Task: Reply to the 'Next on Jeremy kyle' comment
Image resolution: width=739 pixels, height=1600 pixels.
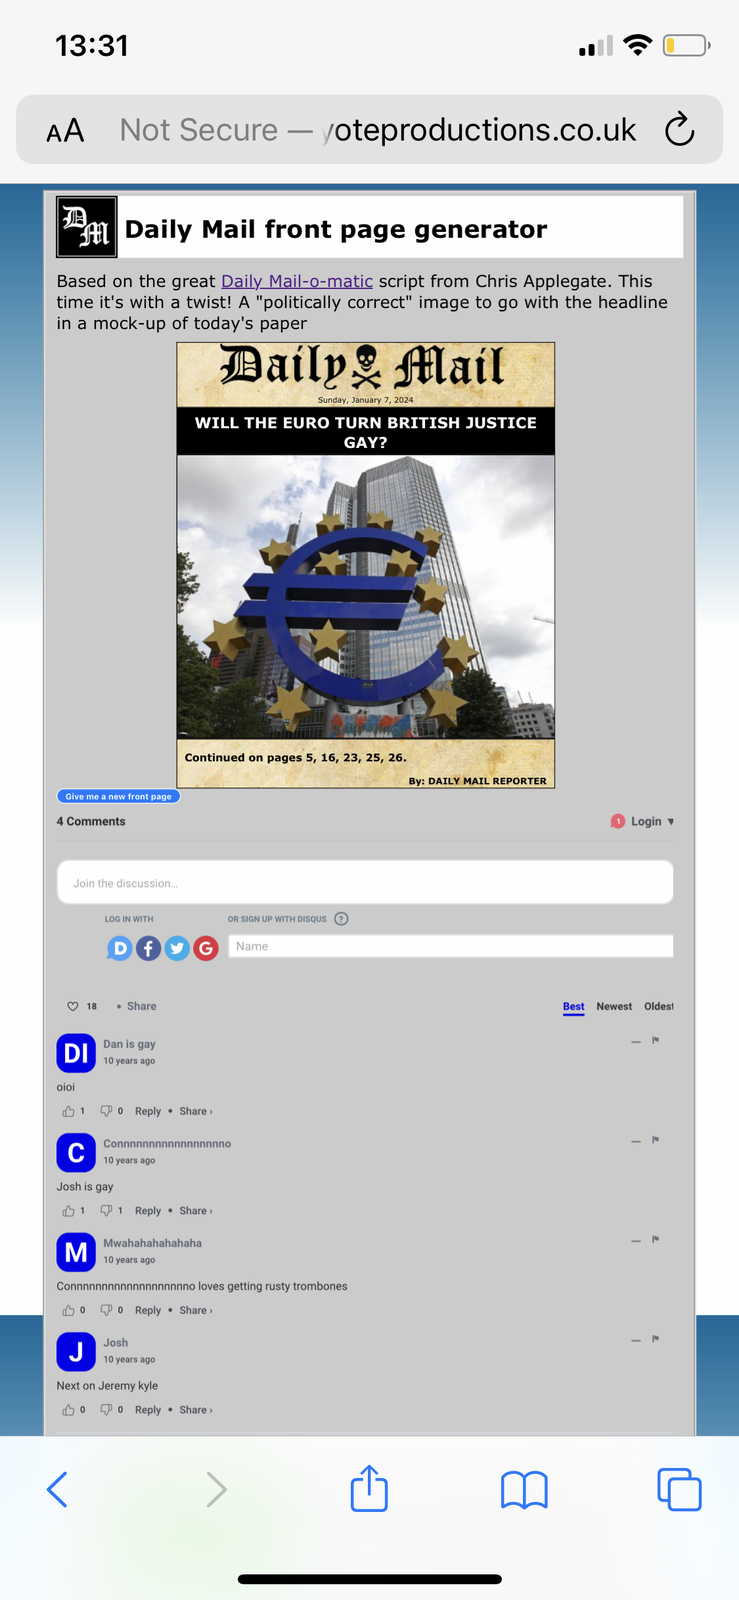Action: click(148, 1410)
